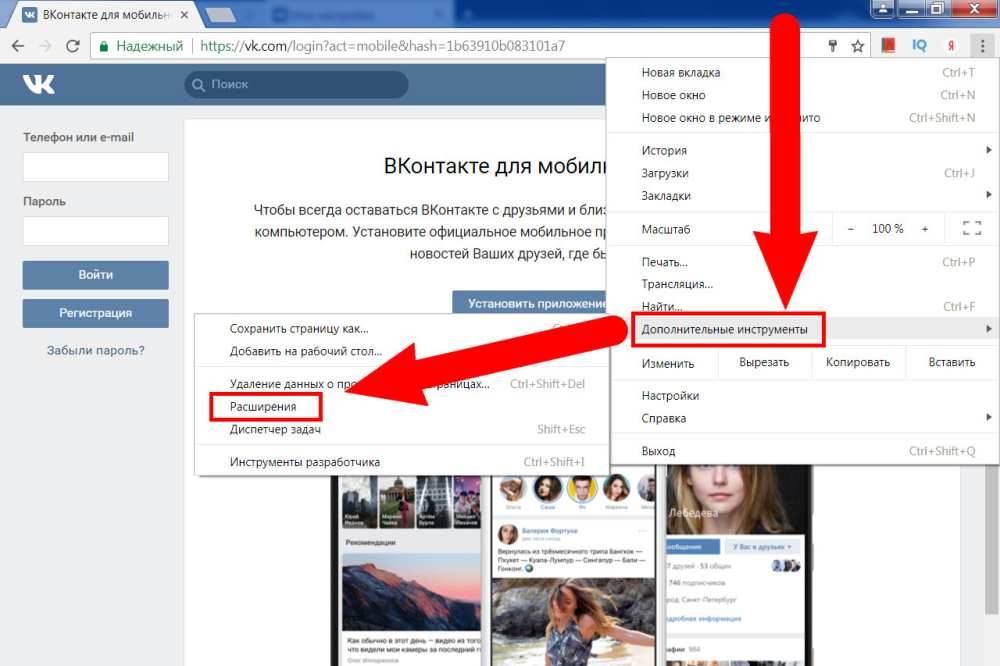
Task: Open the red book extension icon
Action: coord(888,45)
